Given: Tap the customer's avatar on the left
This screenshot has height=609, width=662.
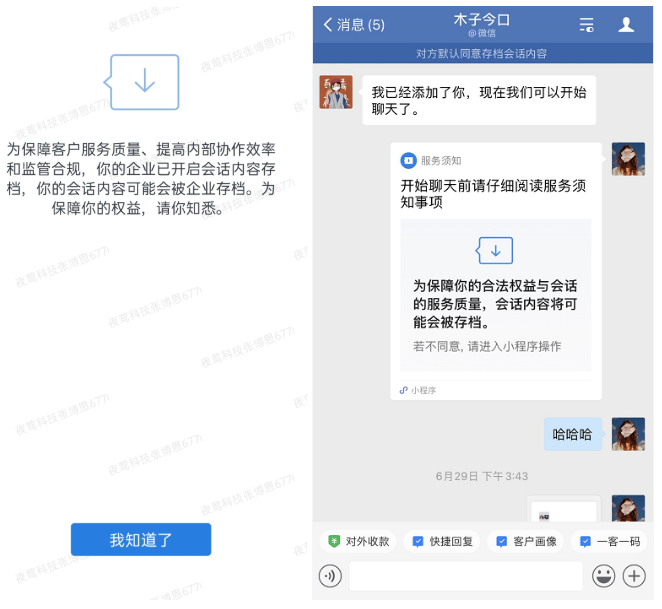Looking at the screenshot, I should [336, 92].
